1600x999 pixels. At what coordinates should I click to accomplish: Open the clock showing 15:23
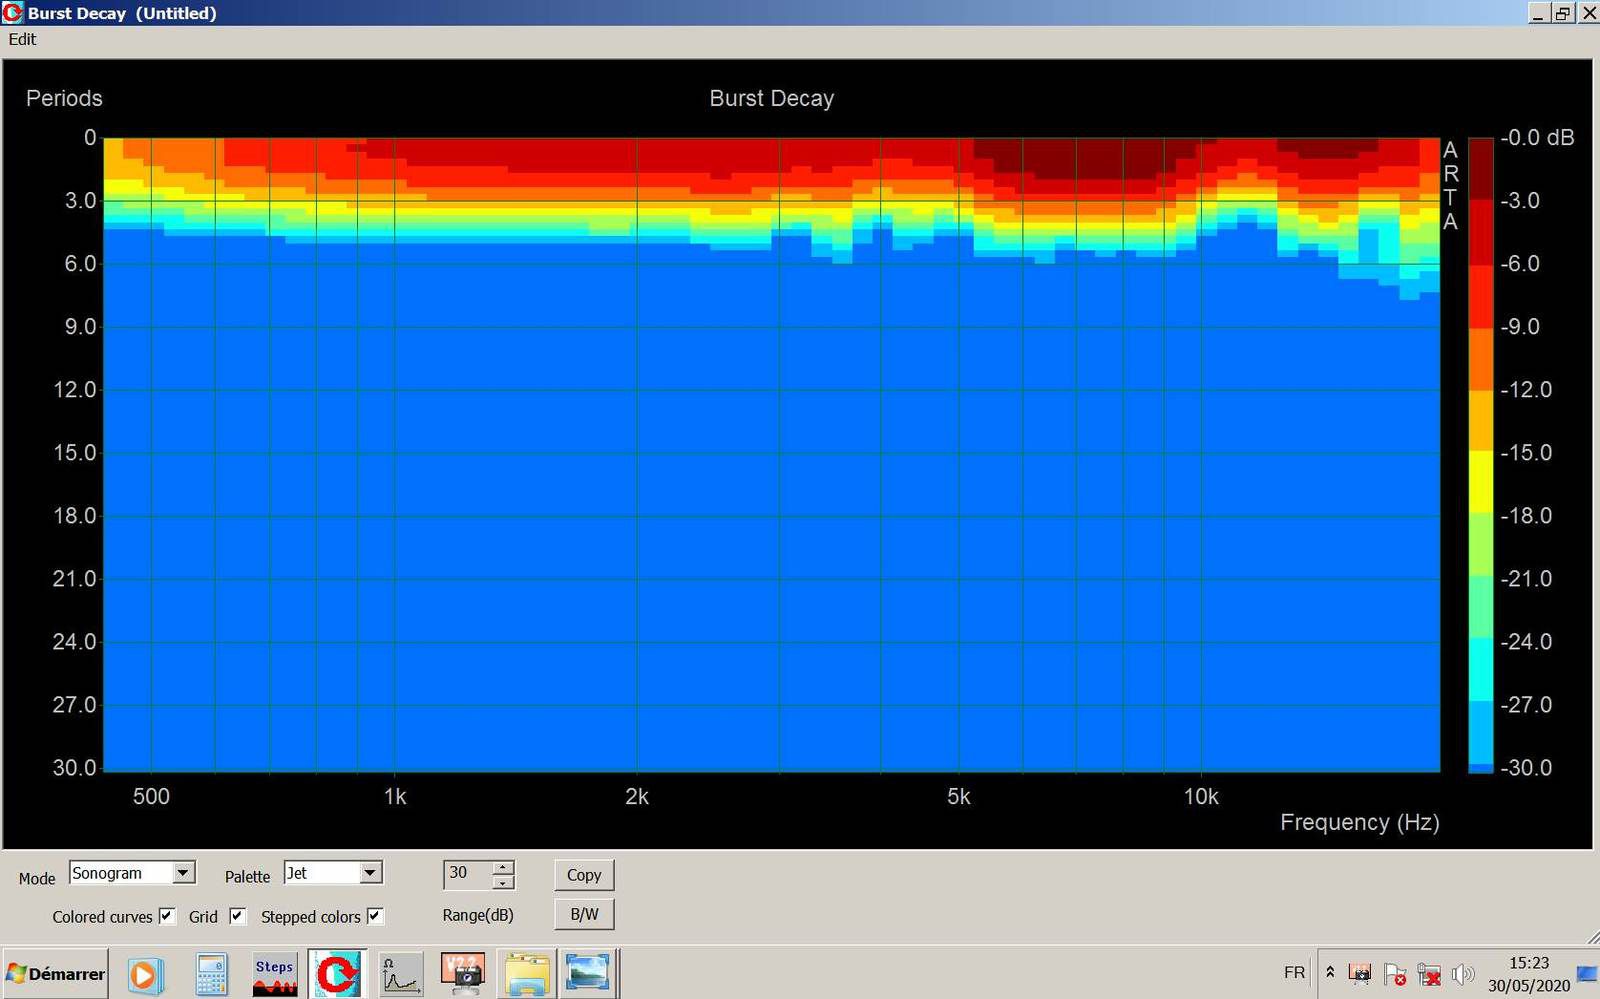pos(1529,974)
